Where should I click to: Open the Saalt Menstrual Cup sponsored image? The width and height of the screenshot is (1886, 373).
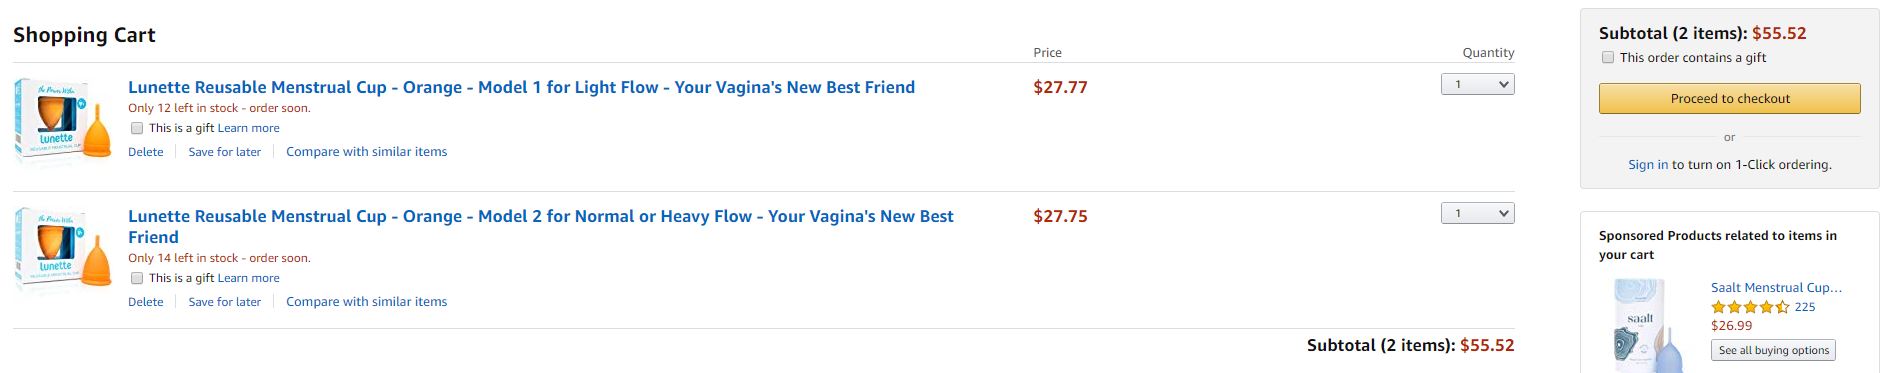[x=1641, y=327]
